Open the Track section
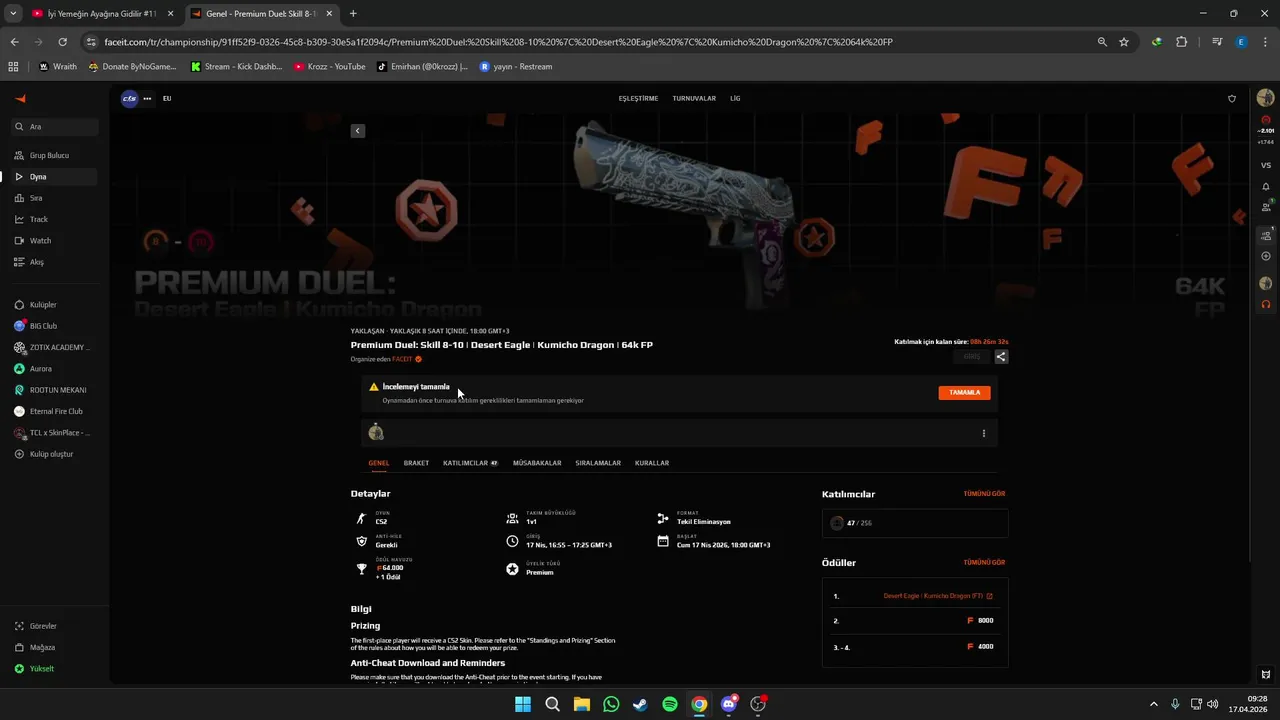The image size is (1280, 720). [x=54, y=219]
